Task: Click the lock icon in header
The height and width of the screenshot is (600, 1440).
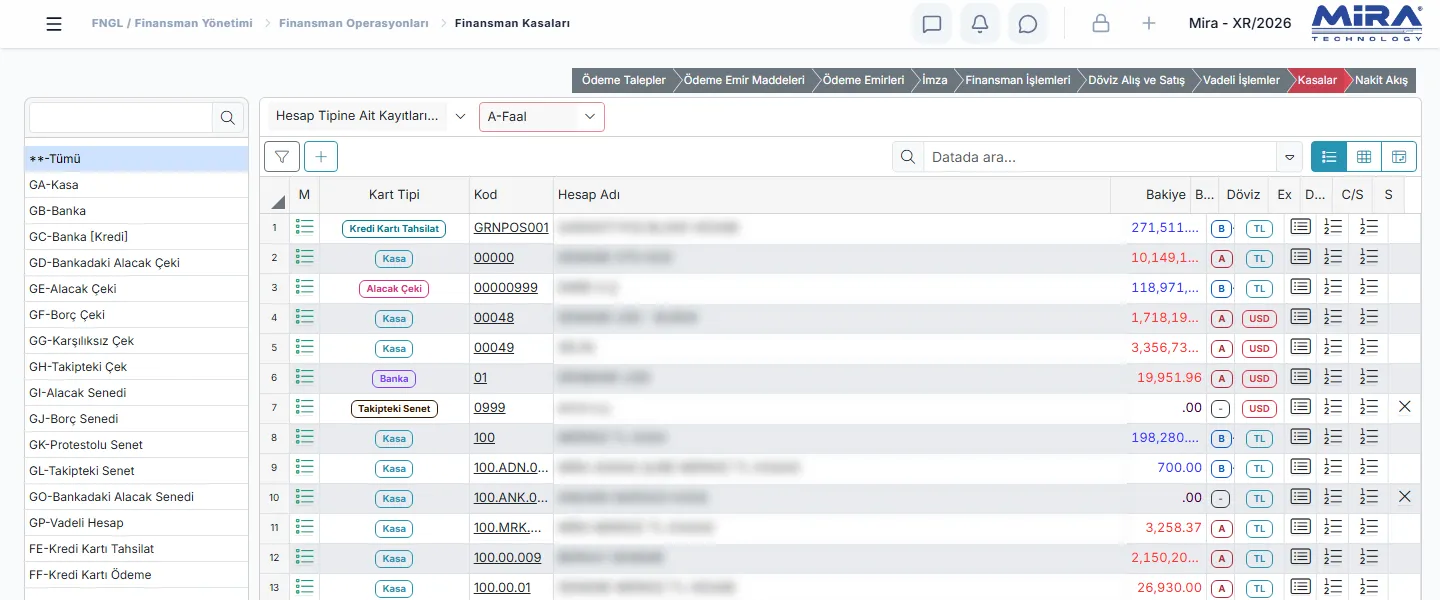Action: [1101, 24]
